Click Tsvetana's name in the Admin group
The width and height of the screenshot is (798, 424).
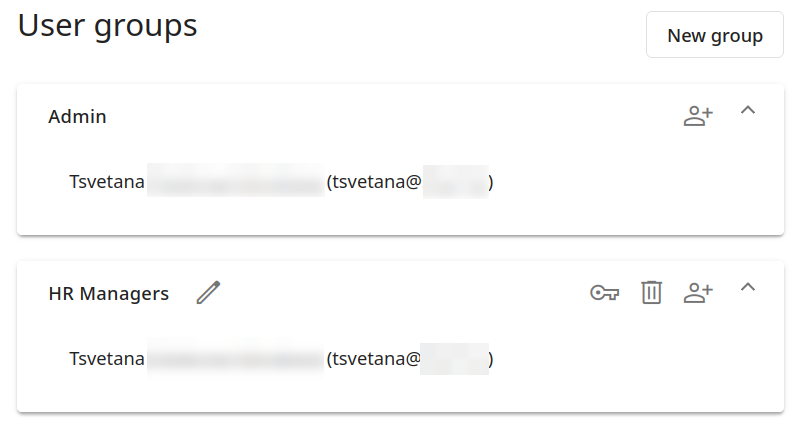click(x=107, y=183)
